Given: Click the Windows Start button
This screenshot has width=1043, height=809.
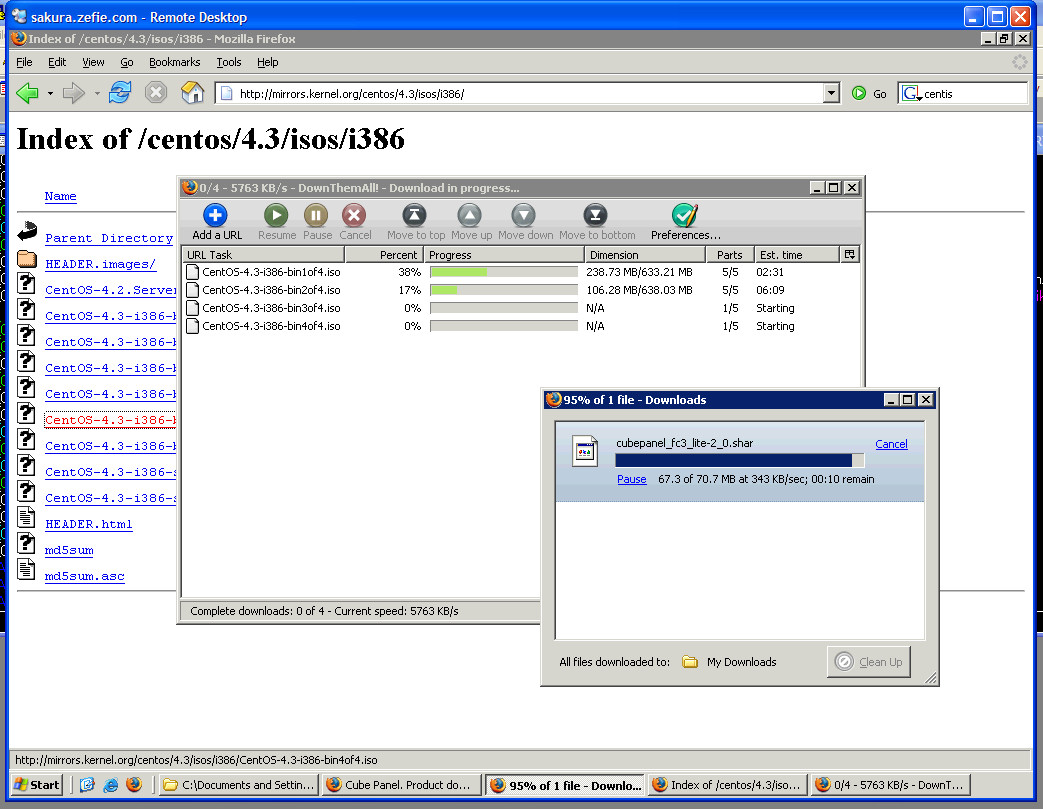Looking at the screenshot, I should 38,785.
